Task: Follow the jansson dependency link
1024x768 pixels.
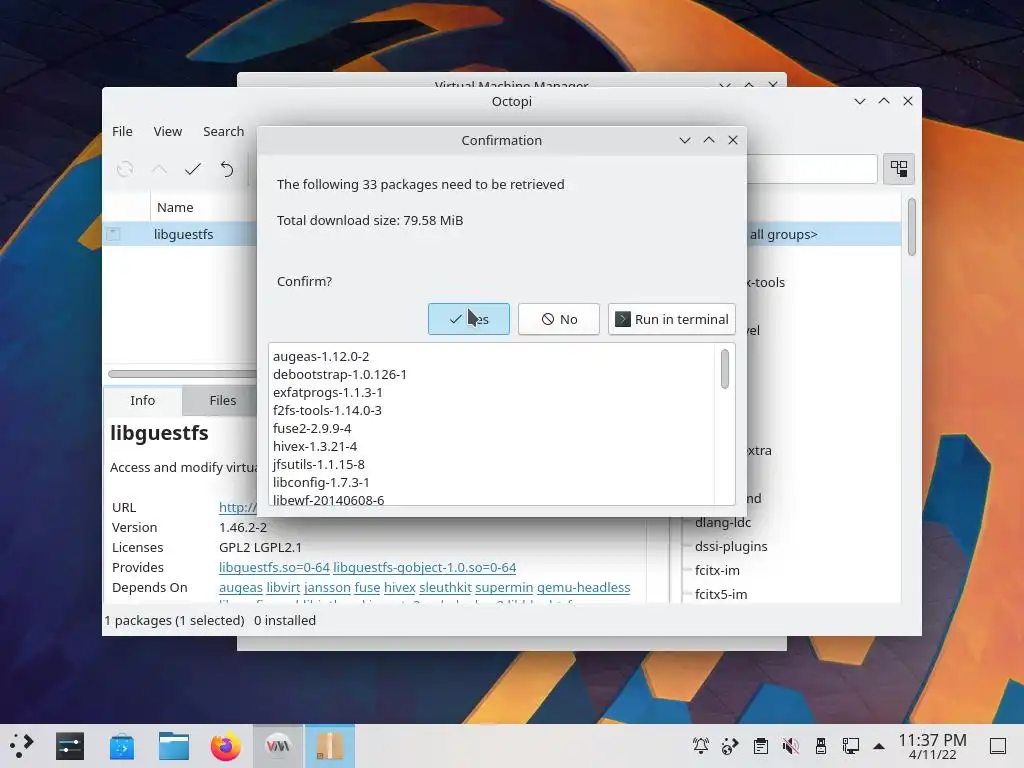Action: (327, 588)
